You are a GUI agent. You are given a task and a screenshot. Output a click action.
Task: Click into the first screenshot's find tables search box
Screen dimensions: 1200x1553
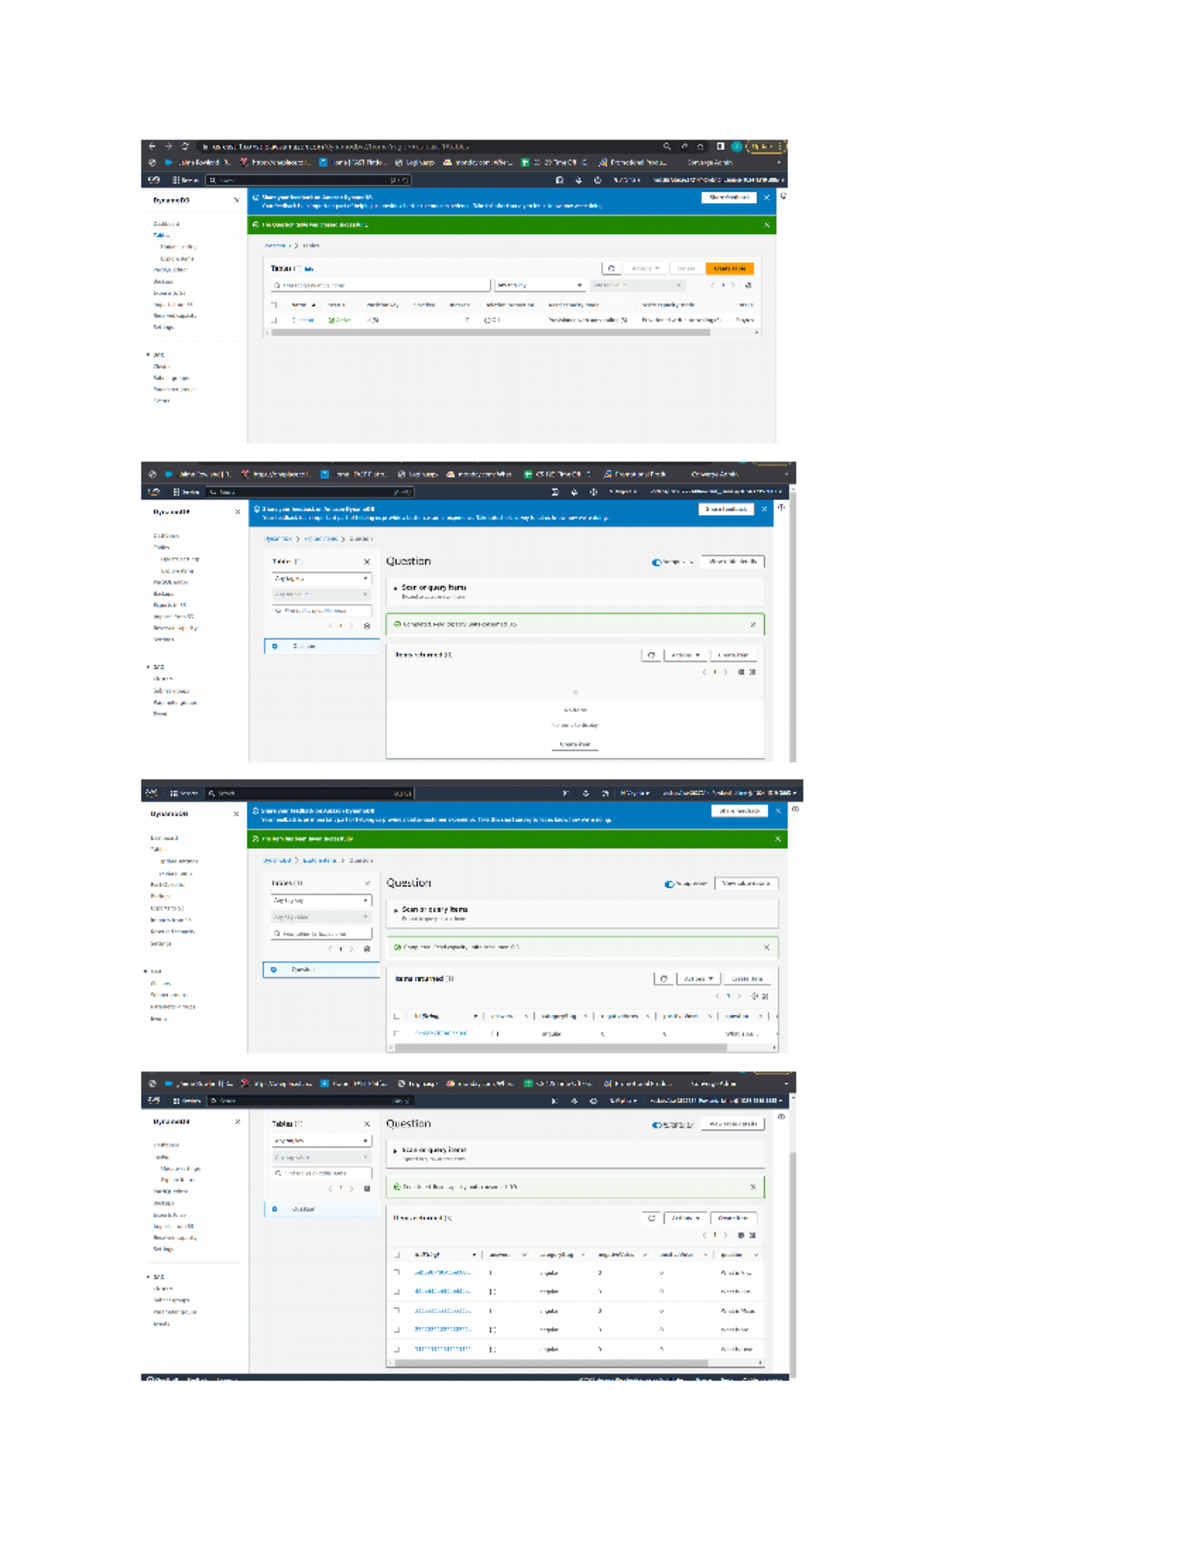click(x=380, y=285)
